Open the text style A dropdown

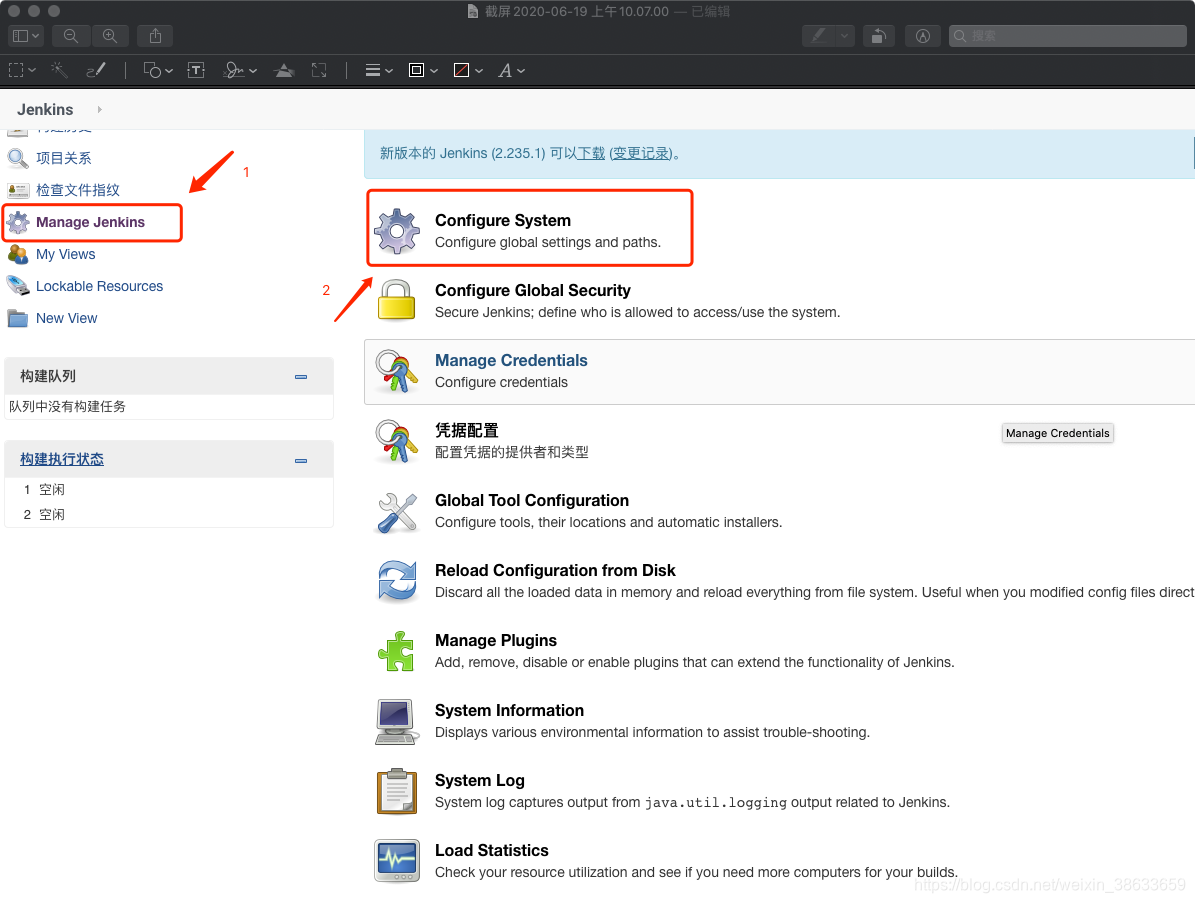(x=511, y=70)
